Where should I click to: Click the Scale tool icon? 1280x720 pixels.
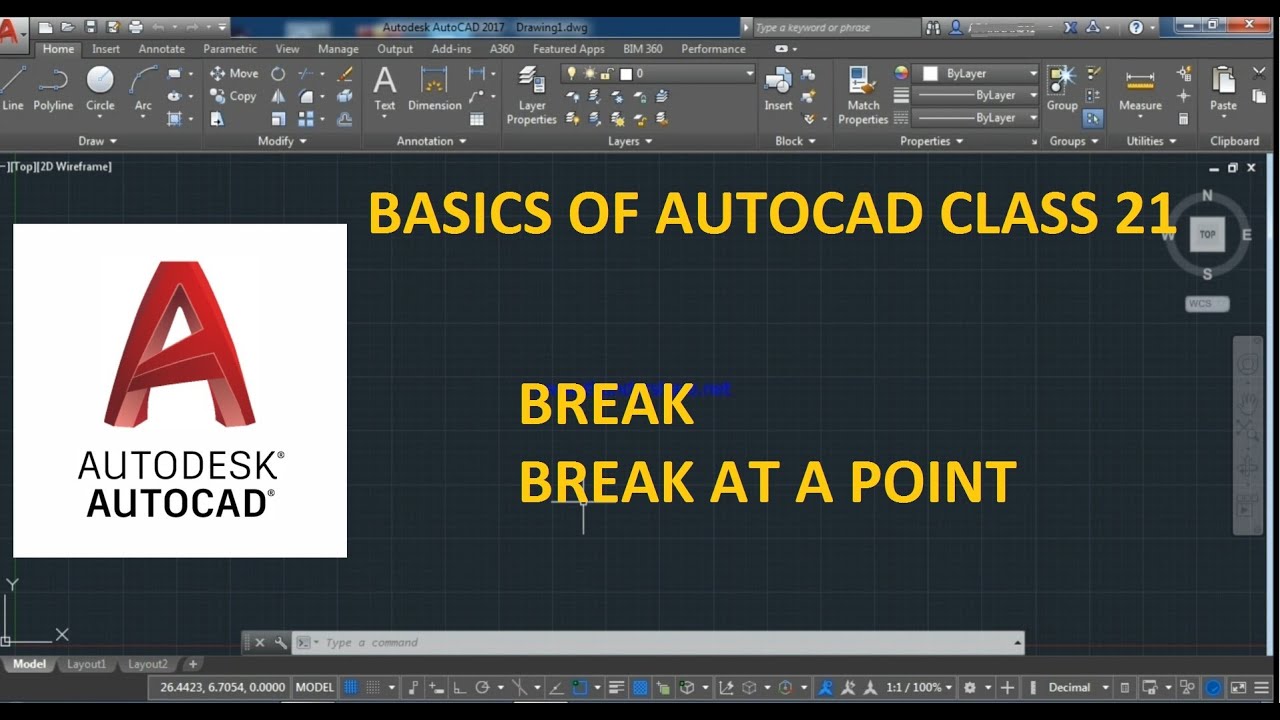[x=278, y=119]
